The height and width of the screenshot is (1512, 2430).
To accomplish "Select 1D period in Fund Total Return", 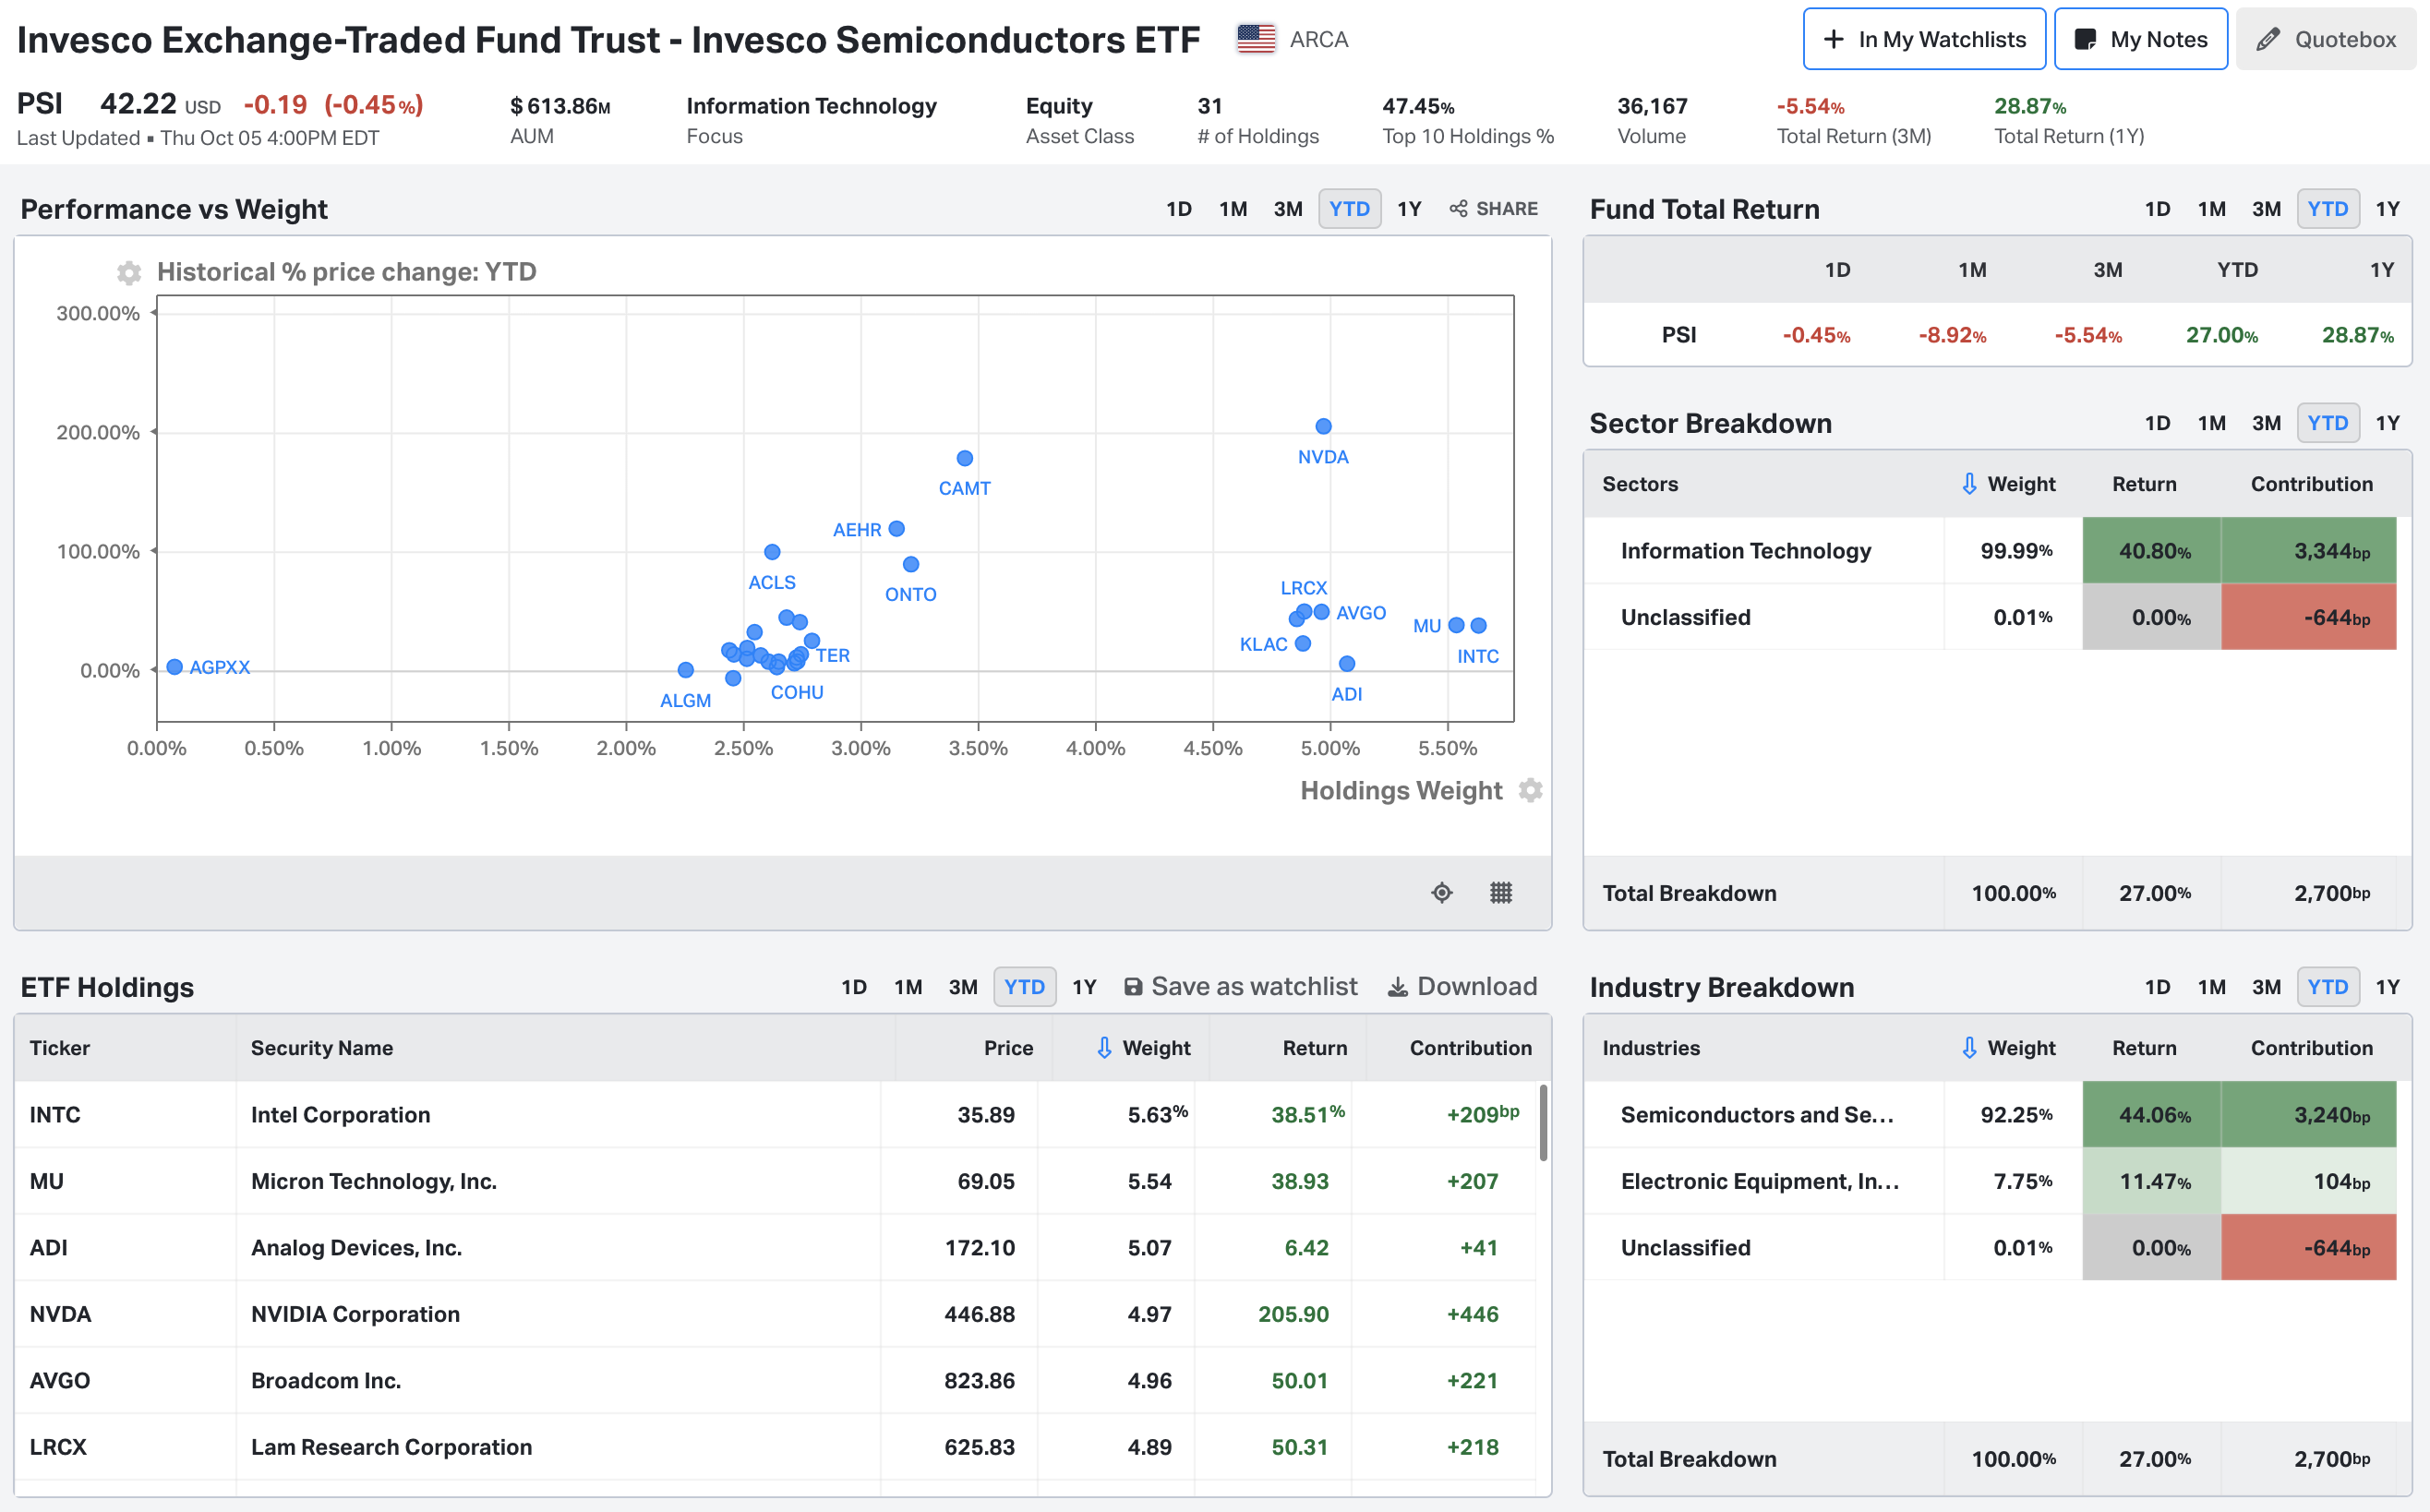I will [2157, 209].
